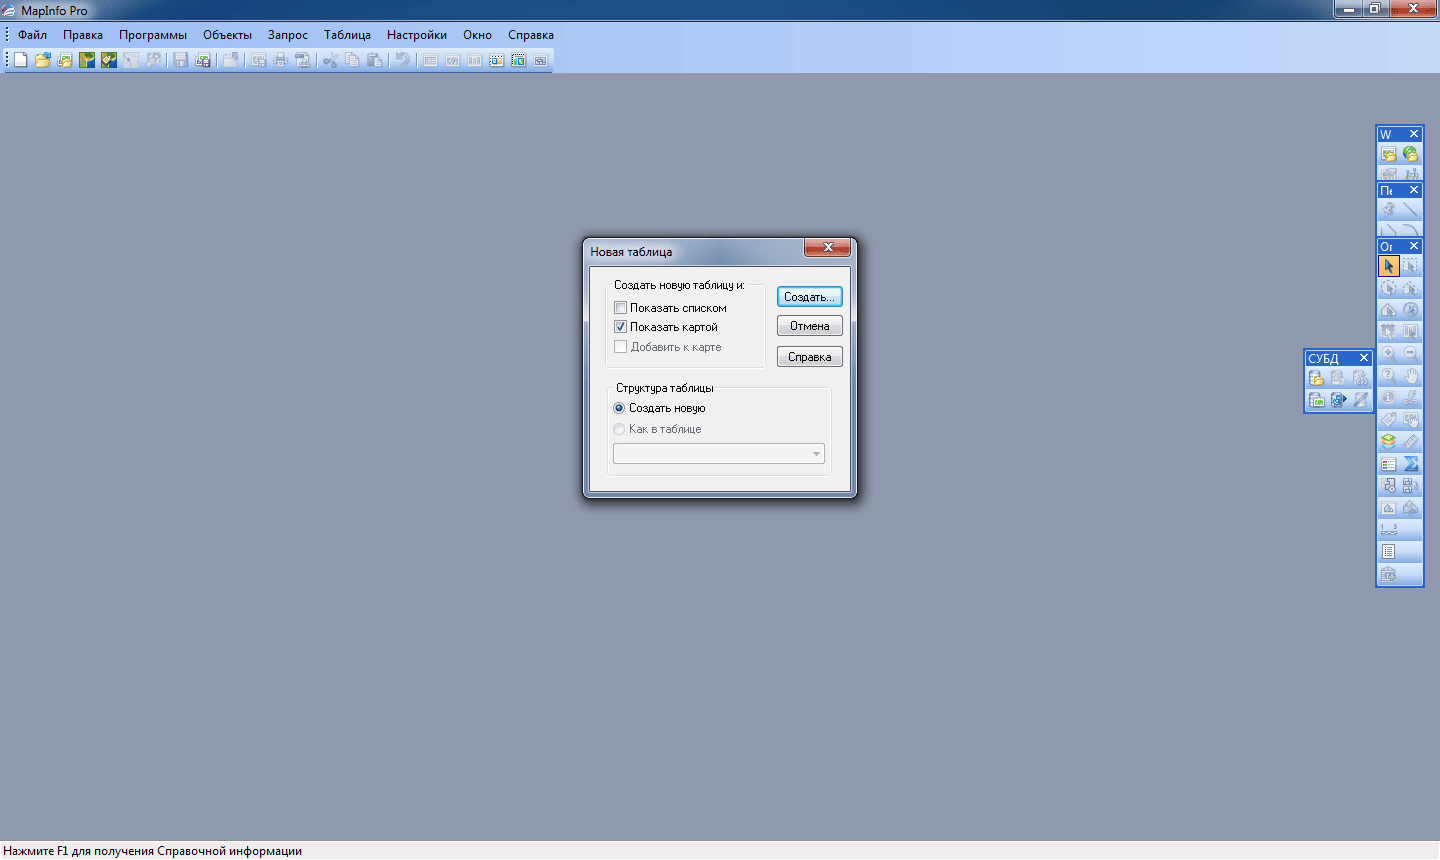1440x860 pixels.
Task: Click the Open DBMS Table icon
Action: pos(1316,378)
